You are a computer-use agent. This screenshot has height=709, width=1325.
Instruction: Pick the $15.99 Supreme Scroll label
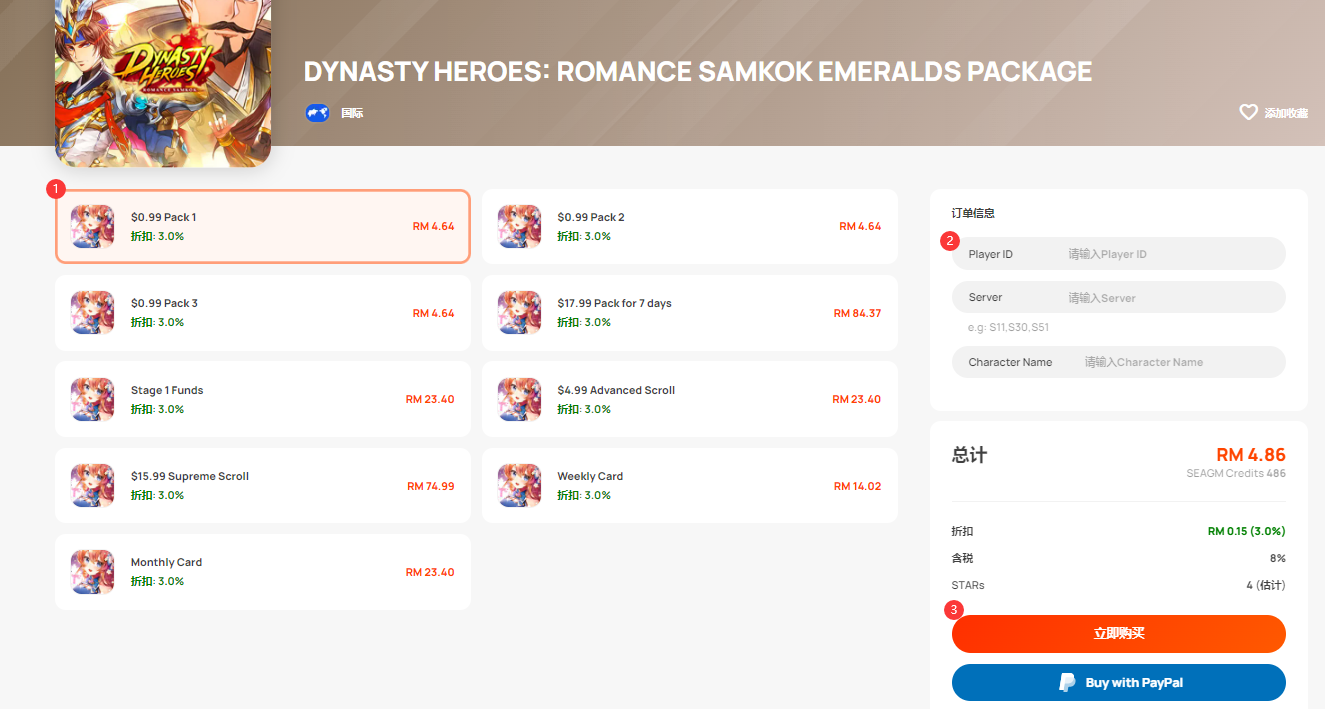pos(190,476)
